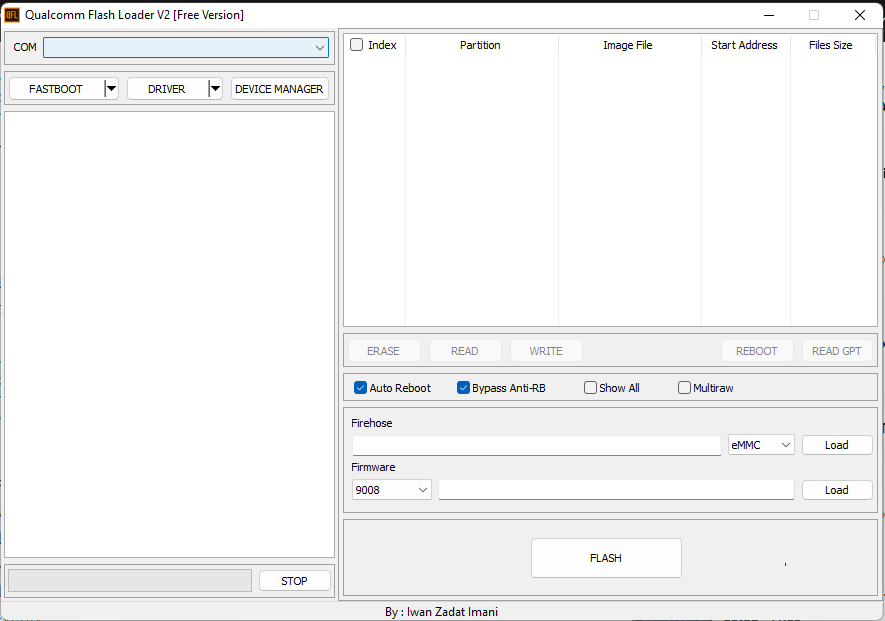
Task: Disable Bypass Anti-RB
Action: (463, 387)
